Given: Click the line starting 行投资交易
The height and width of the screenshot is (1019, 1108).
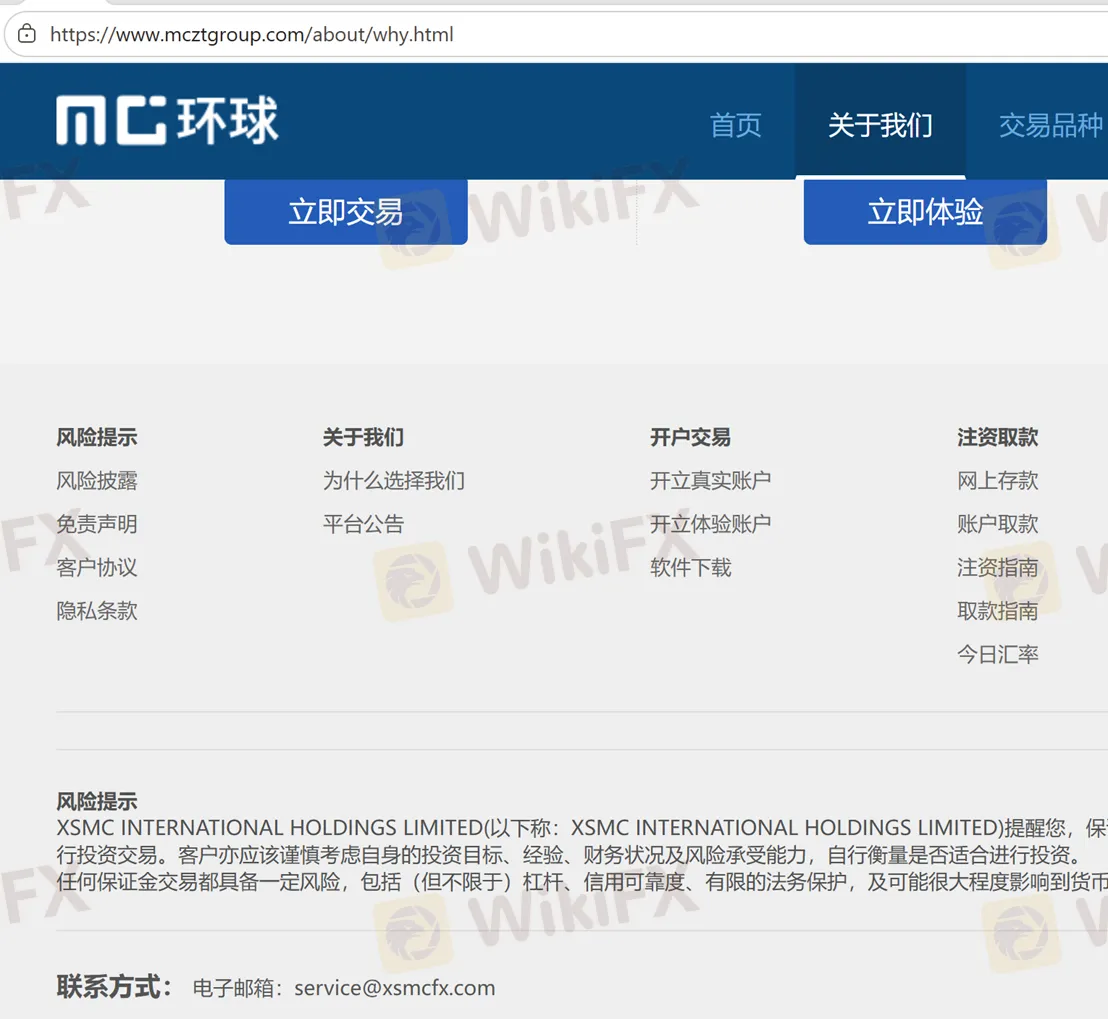Looking at the screenshot, I should (570, 855).
